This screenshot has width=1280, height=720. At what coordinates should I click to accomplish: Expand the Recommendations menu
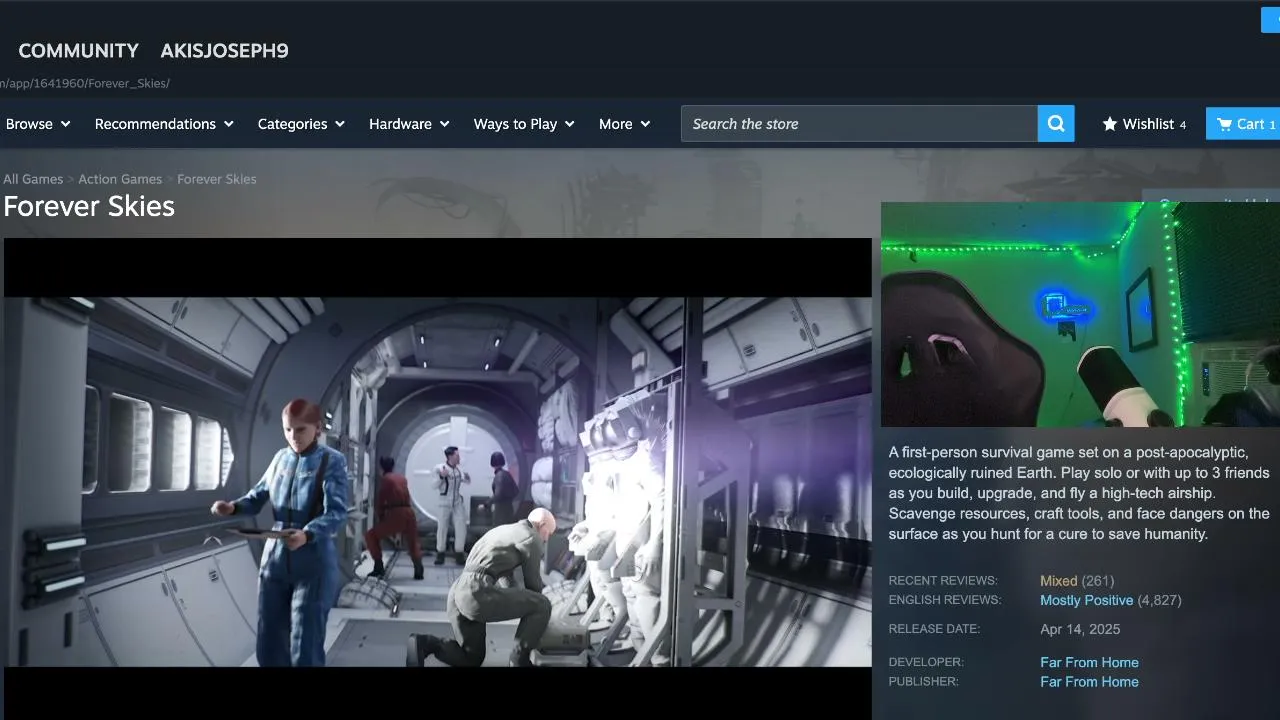point(164,124)
